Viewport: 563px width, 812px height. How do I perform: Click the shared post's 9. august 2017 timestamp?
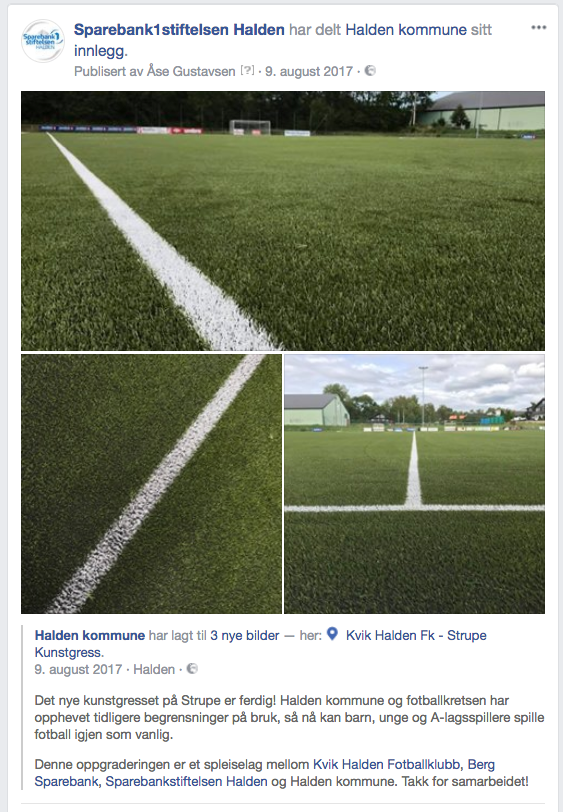pyautogui.click(x=78, y=669)
